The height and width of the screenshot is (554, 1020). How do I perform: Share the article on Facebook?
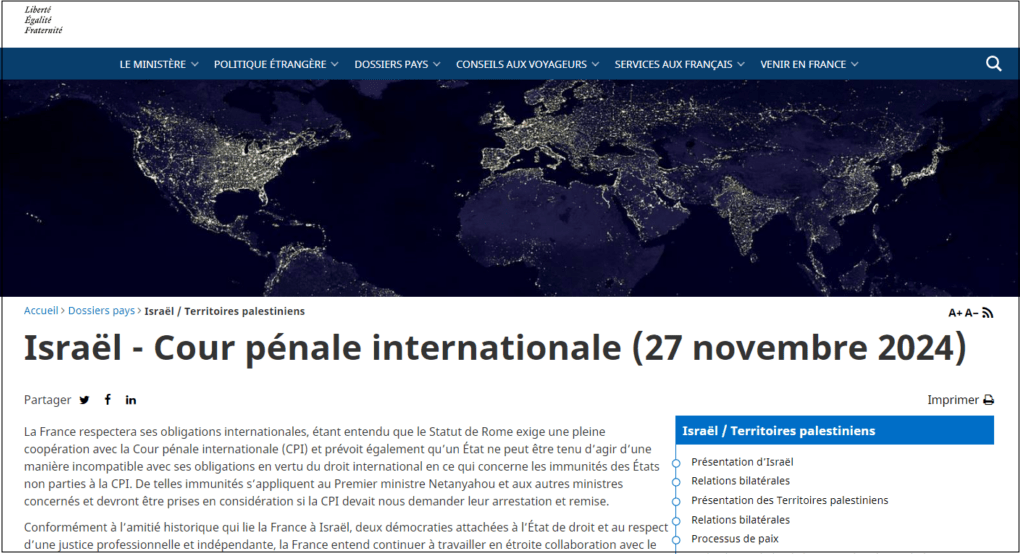[x=108, y=399]
